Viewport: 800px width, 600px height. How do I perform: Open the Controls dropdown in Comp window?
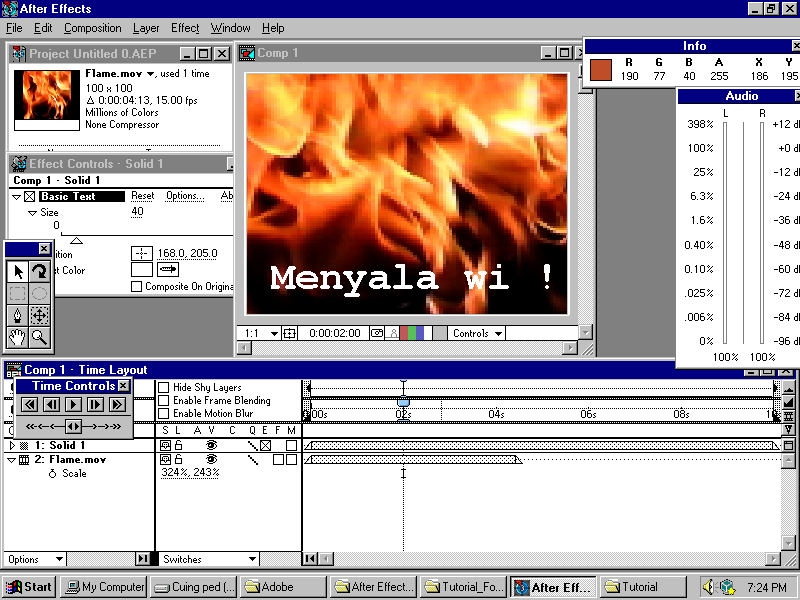pyautogui.click(x=477, y=333)
